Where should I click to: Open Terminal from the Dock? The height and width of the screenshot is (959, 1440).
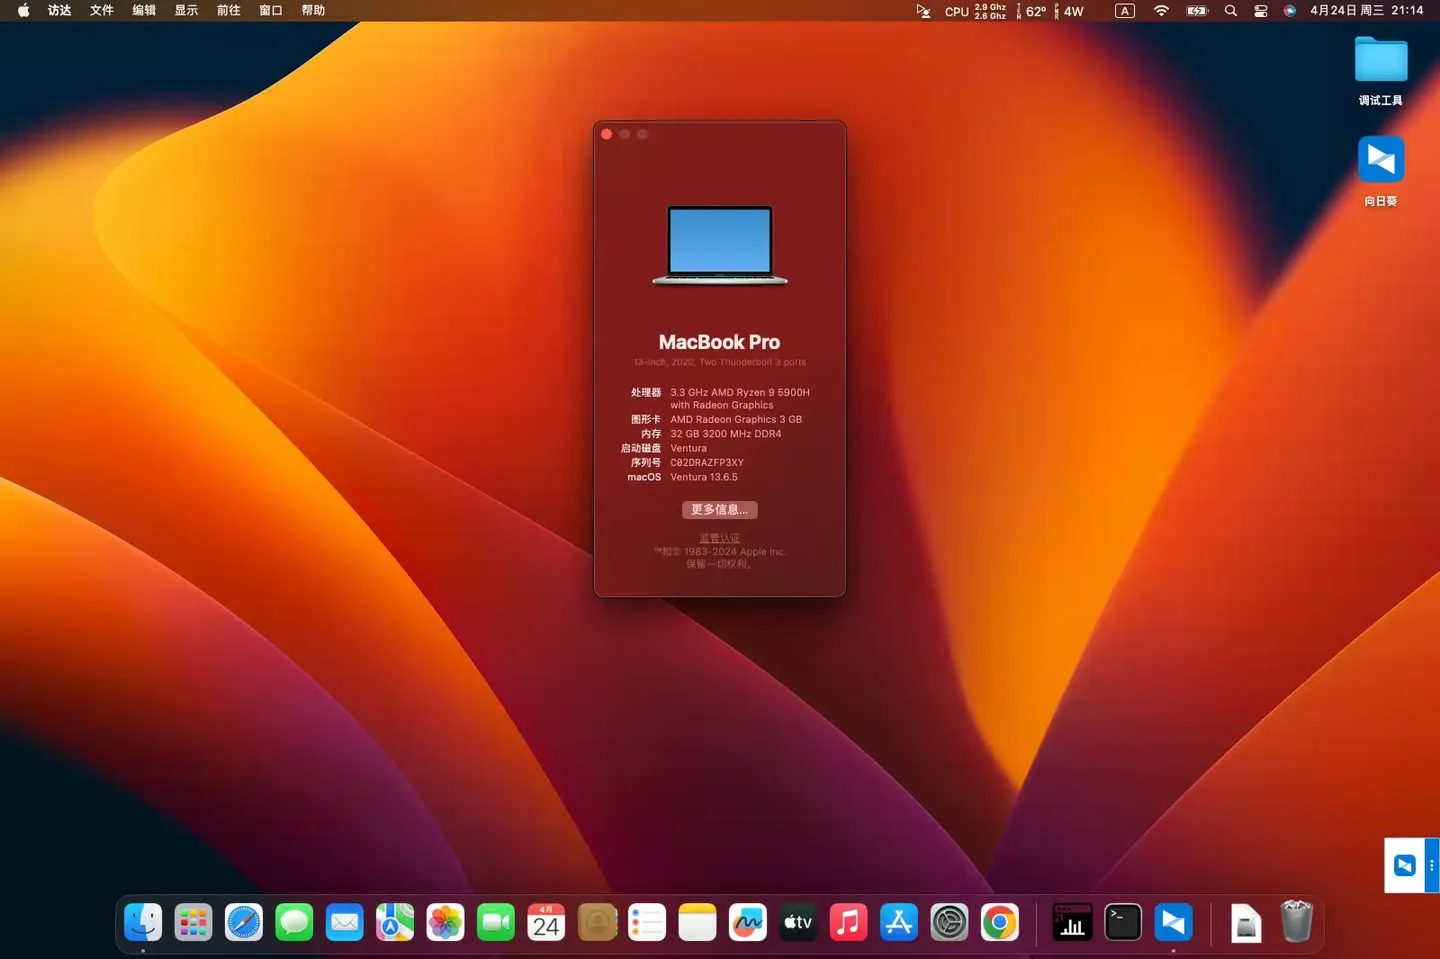click(x=1122, y=922)
